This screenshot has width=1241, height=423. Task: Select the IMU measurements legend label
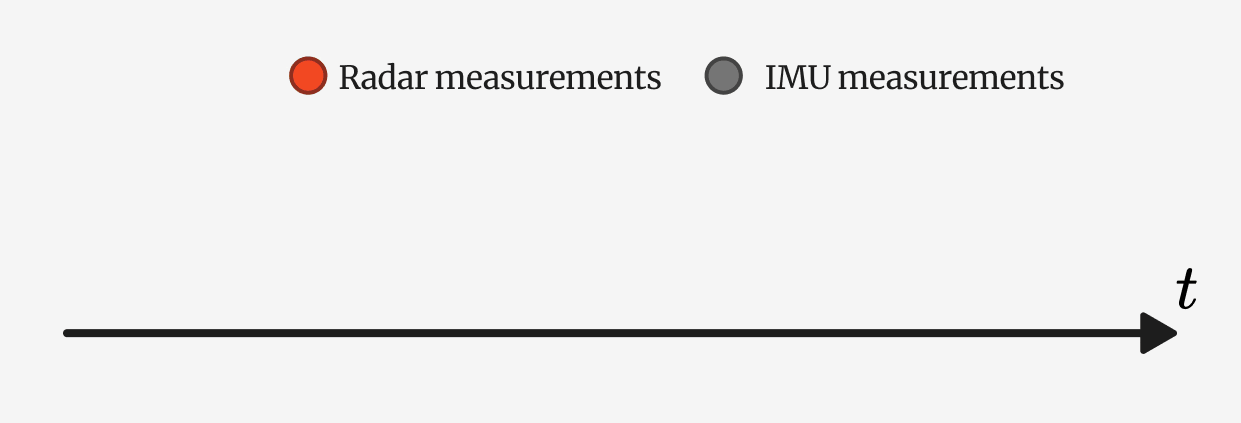(x=914, y=77)
